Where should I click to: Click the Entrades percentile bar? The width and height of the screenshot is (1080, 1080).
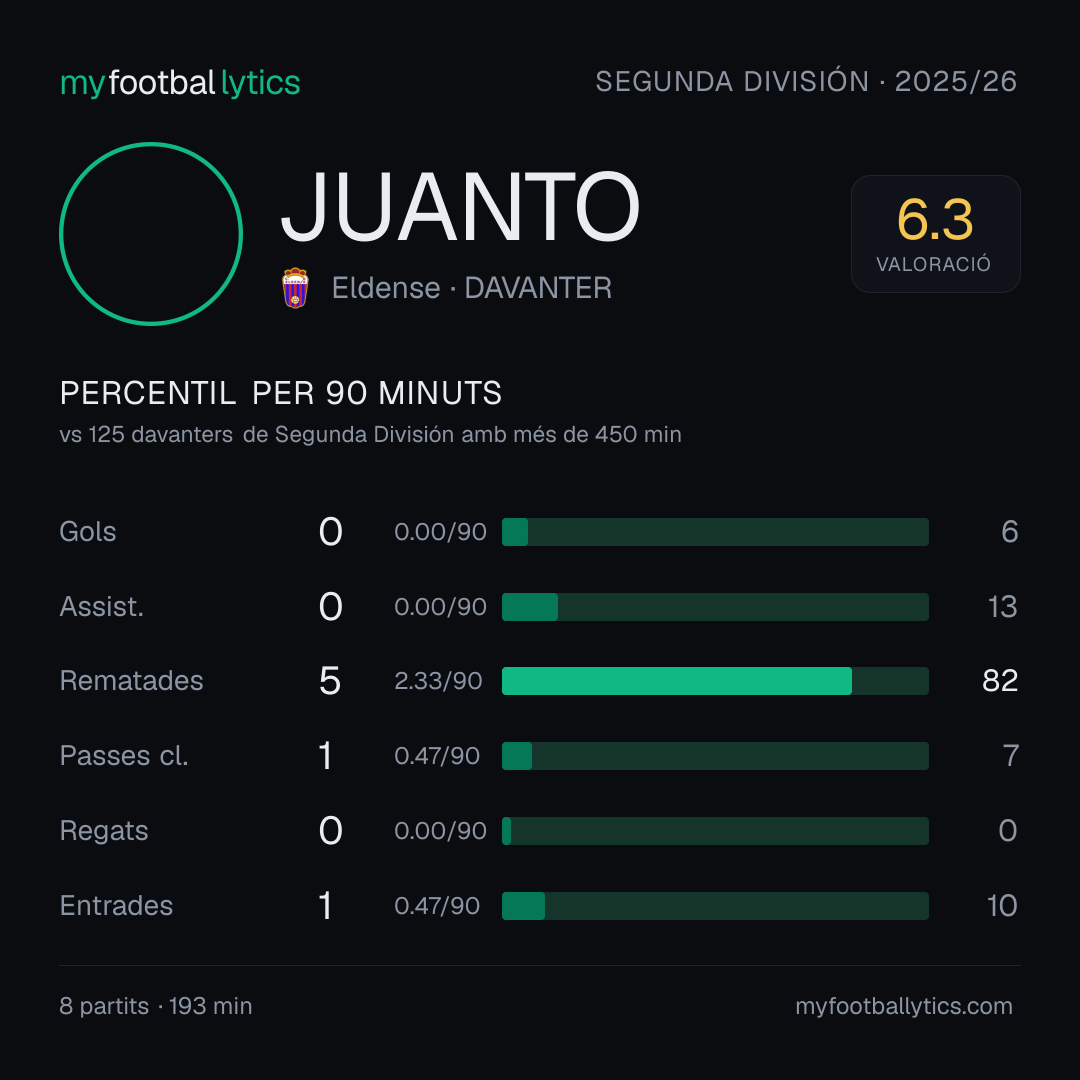tap(715, 906)
